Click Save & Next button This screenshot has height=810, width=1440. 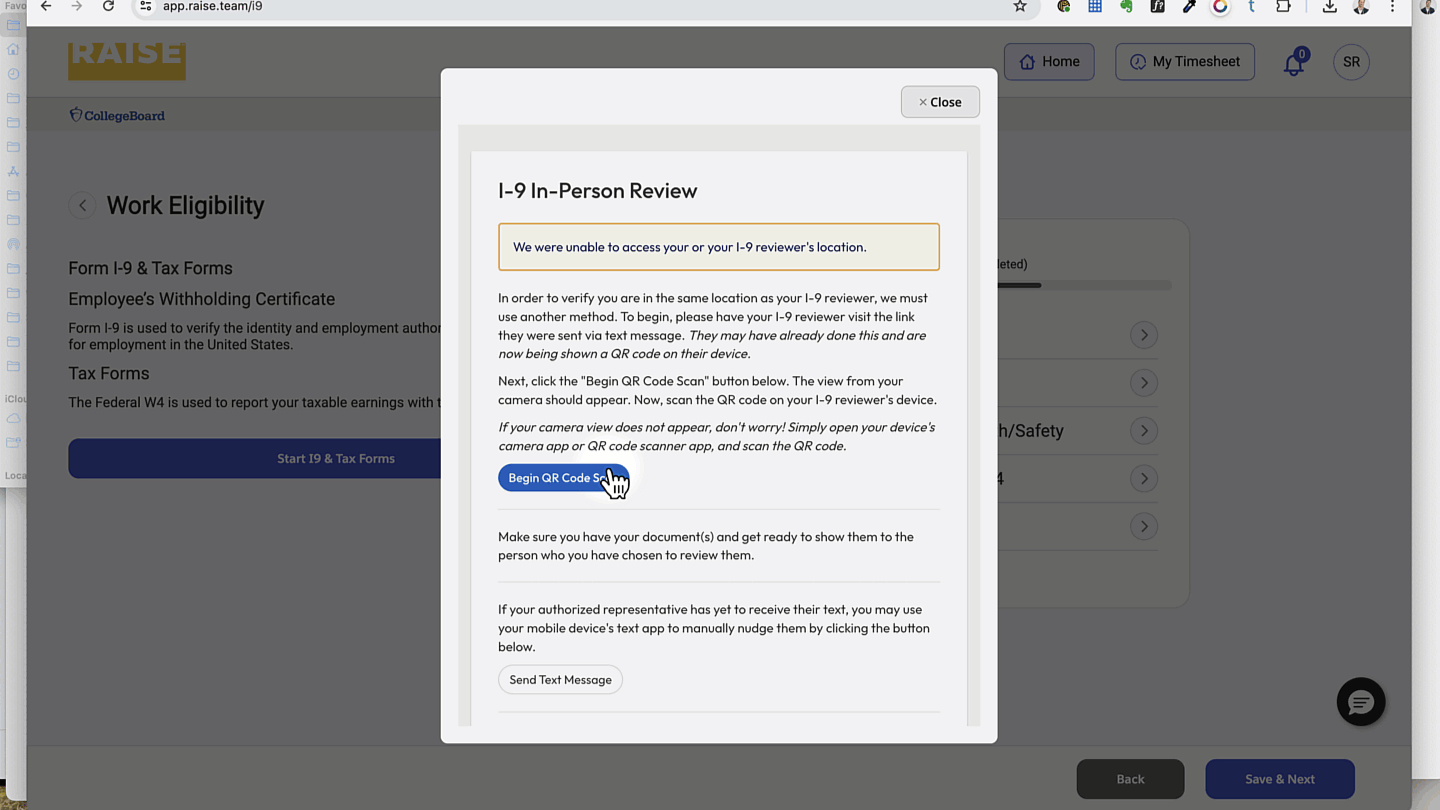(x=1279, y=779)
